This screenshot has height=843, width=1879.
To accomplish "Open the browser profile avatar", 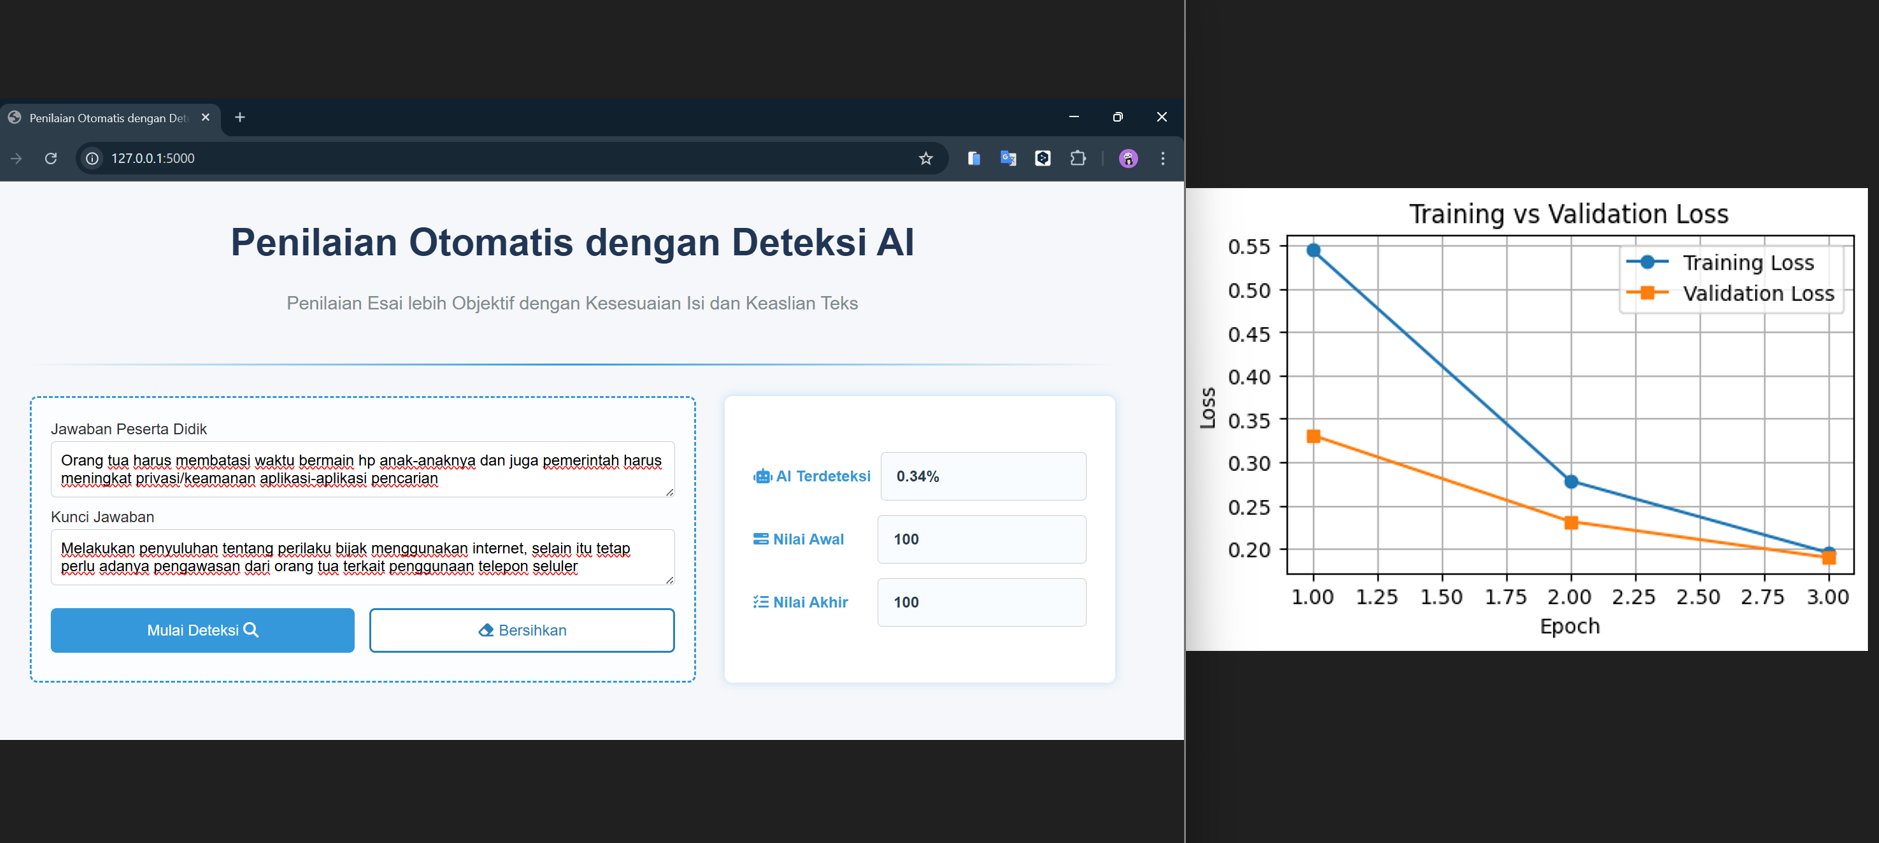I will [1128, 158].
